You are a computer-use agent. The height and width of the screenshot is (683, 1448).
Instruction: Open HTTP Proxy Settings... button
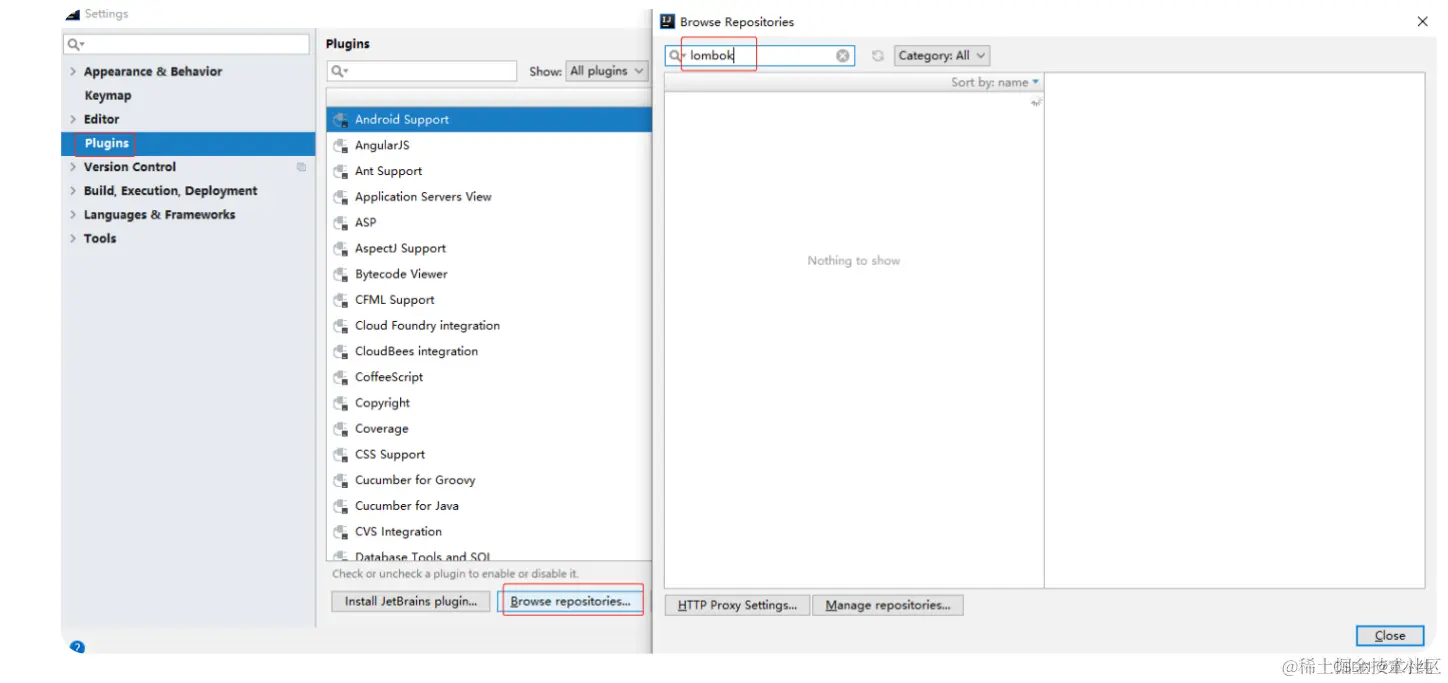coord(737,605)
